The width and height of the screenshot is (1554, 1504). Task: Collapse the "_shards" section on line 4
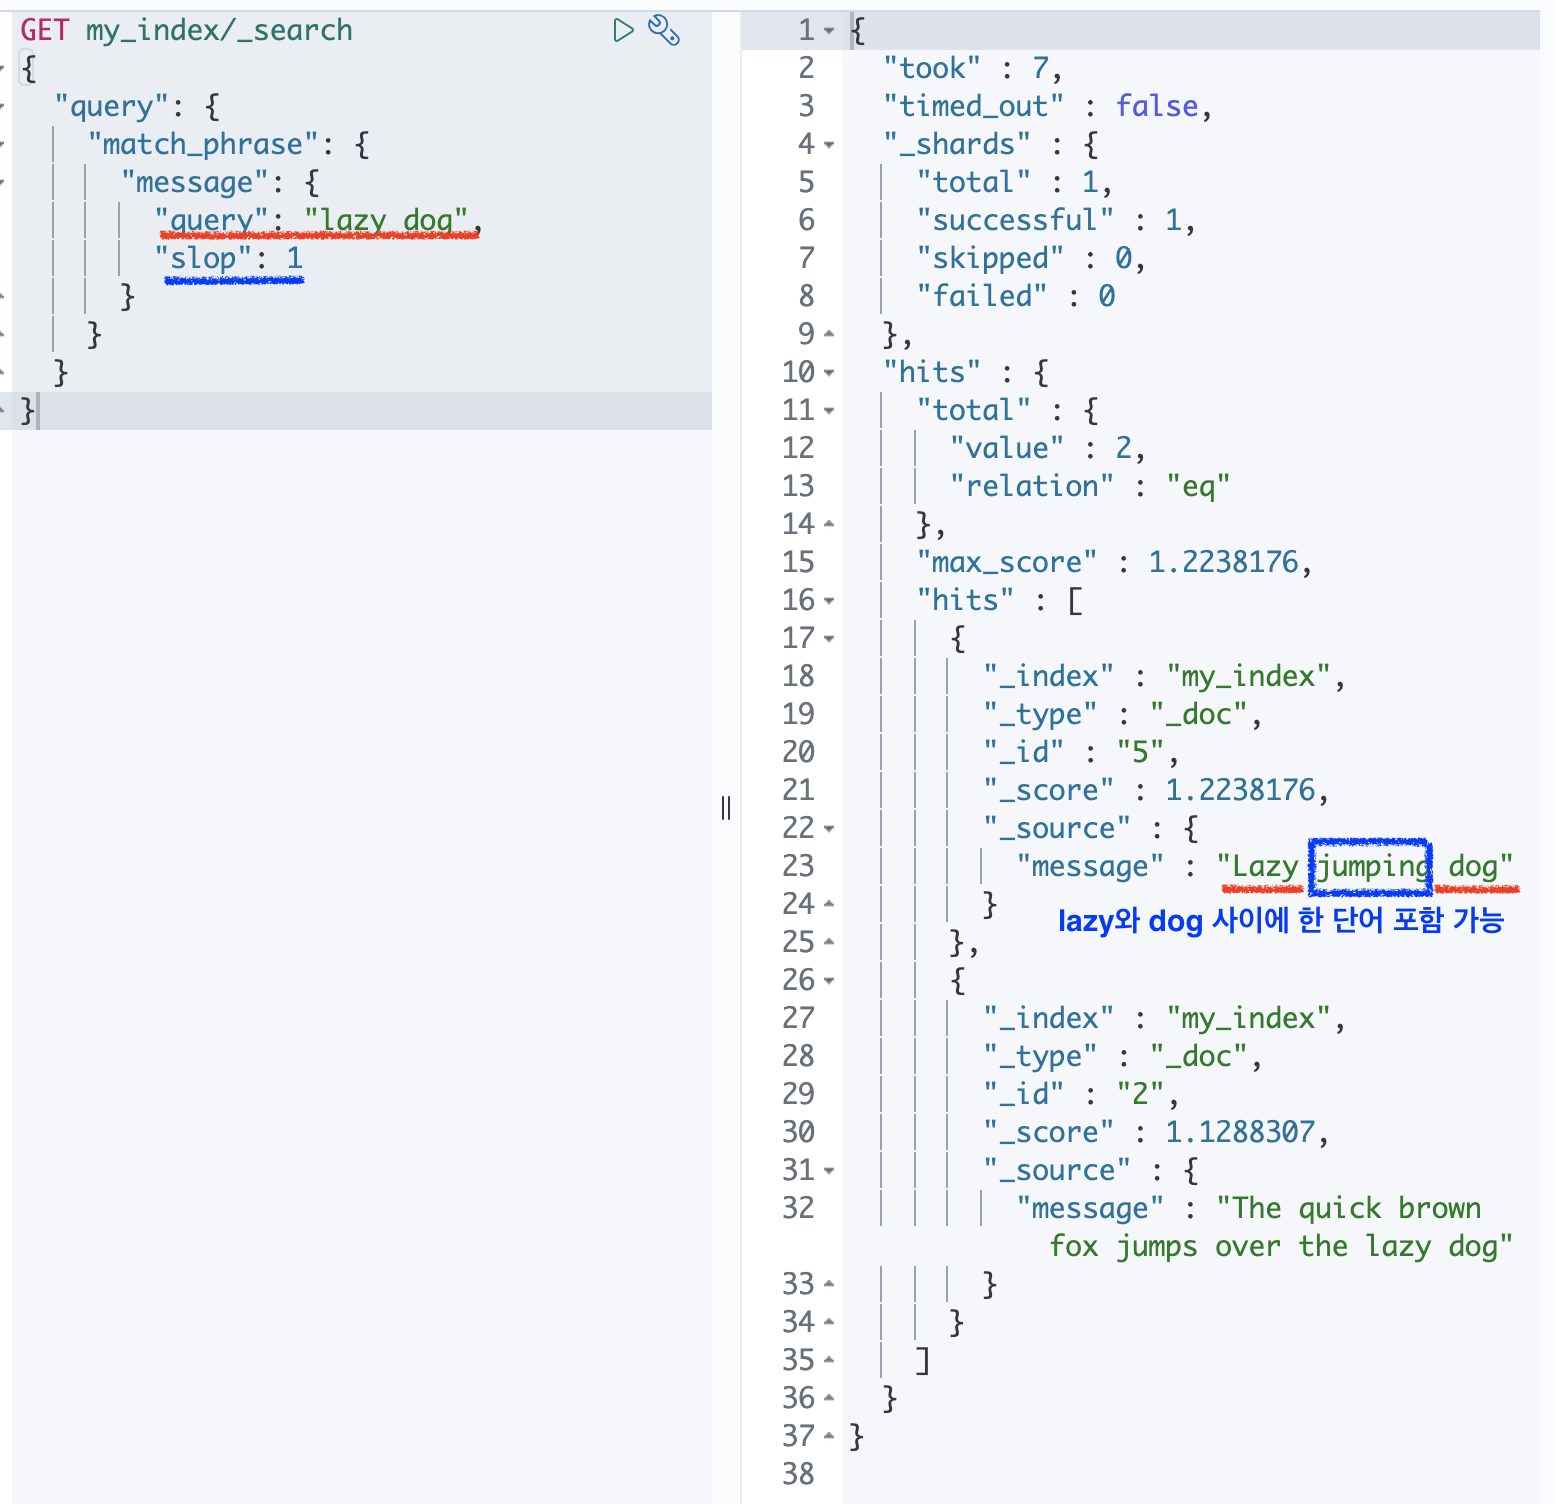pyautogui.click(x=827, y=144)
